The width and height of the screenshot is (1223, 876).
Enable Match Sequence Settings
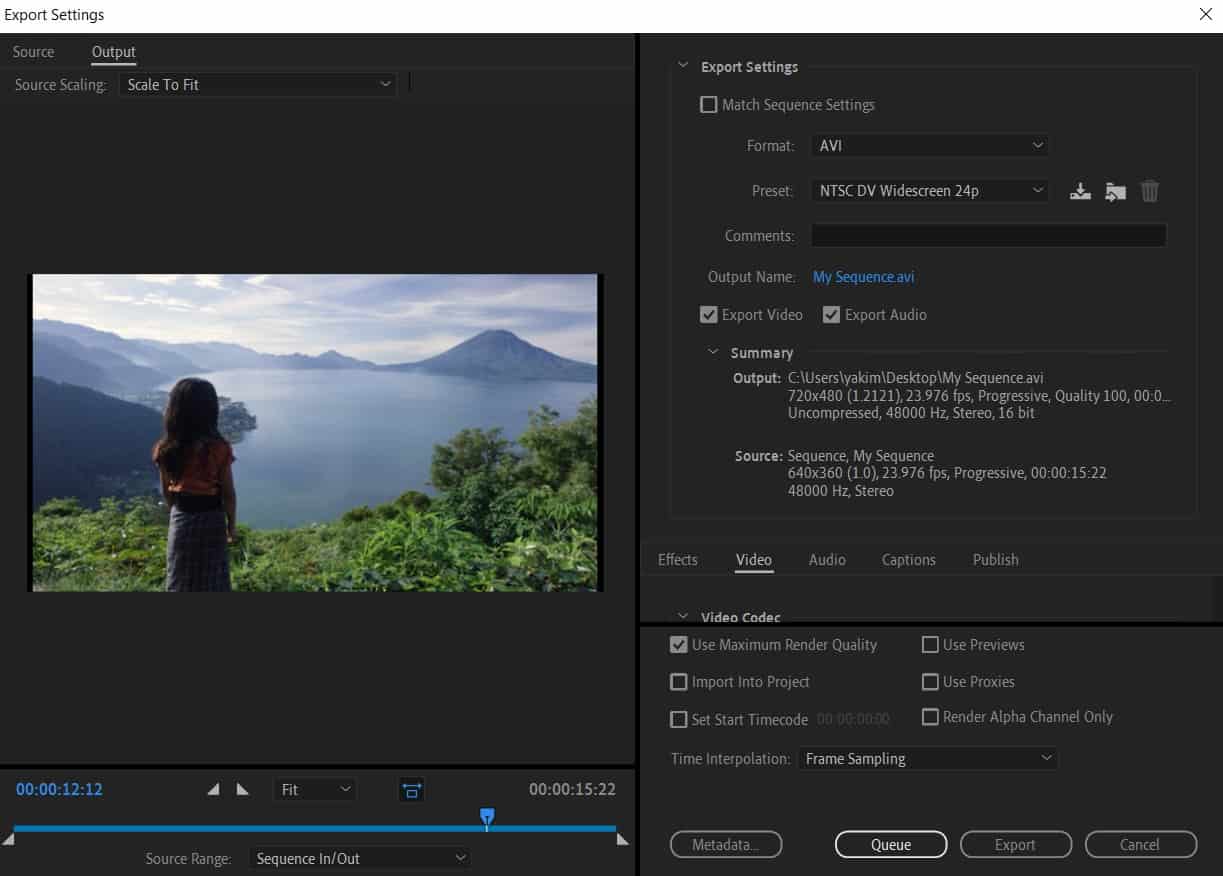tap(708, 104)
